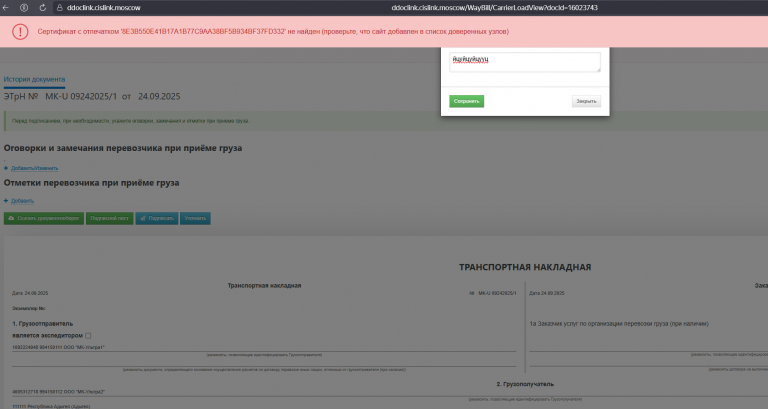Click the Оговорки и замечания перевозчика heading

(x=123, y=148)
